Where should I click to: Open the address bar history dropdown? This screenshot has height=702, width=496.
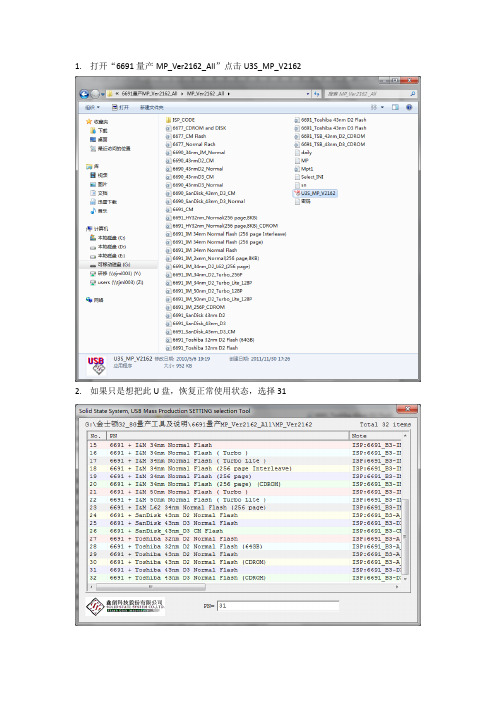tap(308, 94)
